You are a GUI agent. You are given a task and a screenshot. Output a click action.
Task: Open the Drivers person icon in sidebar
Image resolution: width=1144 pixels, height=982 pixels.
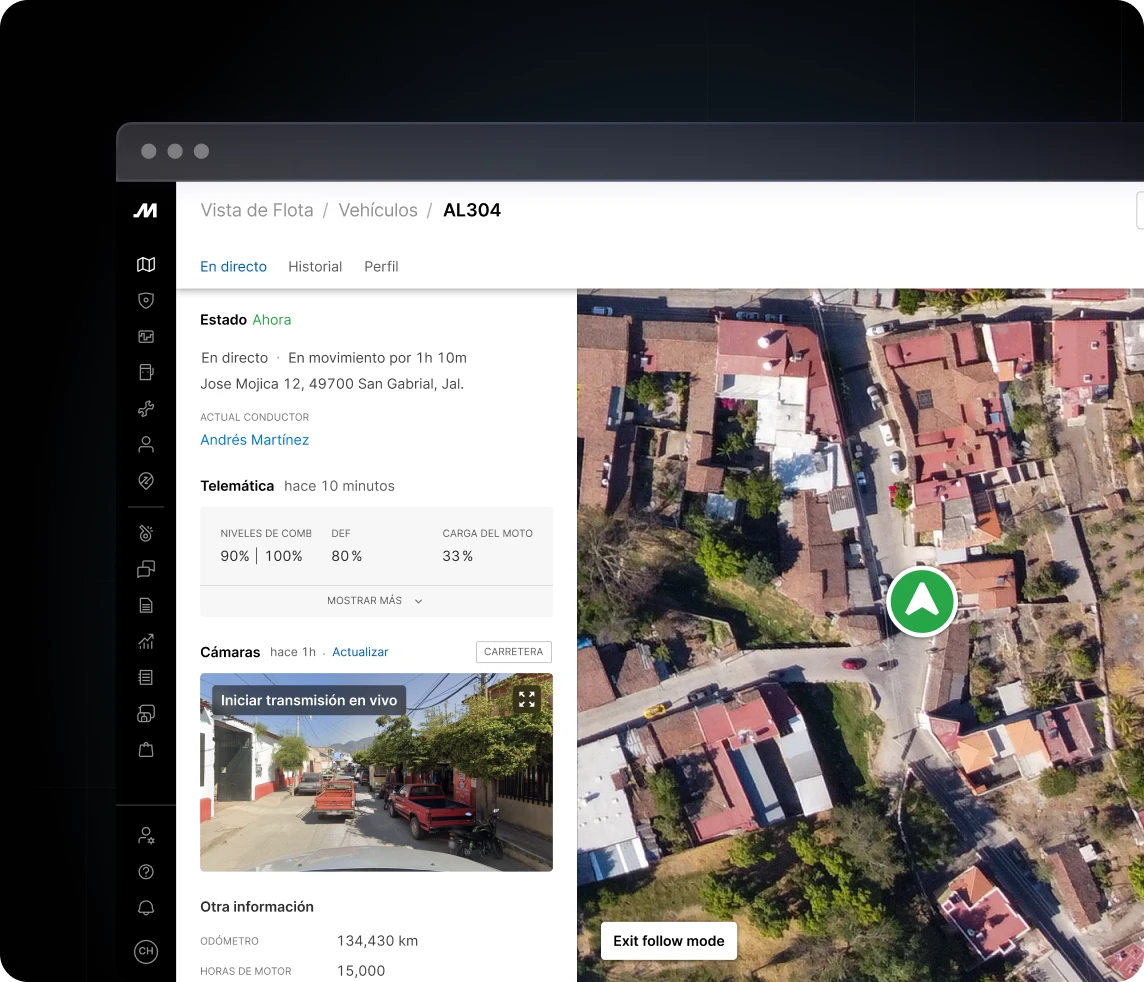146,444
